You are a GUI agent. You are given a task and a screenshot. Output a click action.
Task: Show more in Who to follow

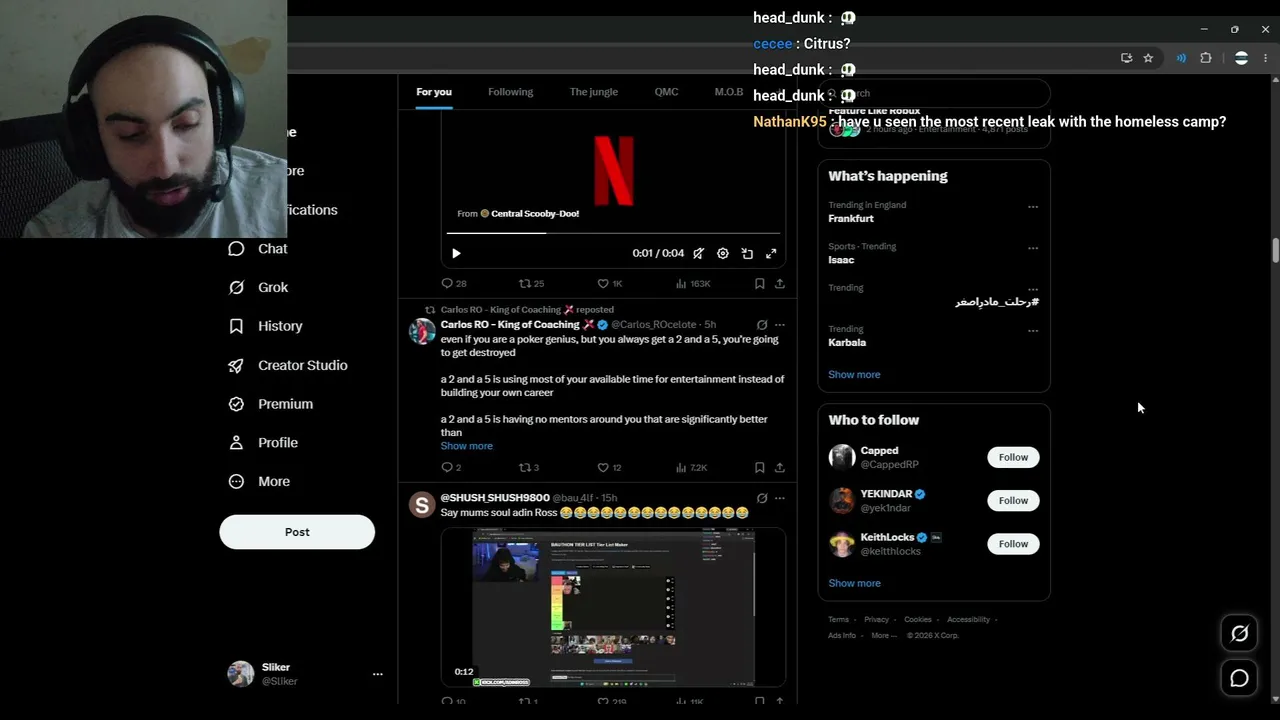point(854,583)
